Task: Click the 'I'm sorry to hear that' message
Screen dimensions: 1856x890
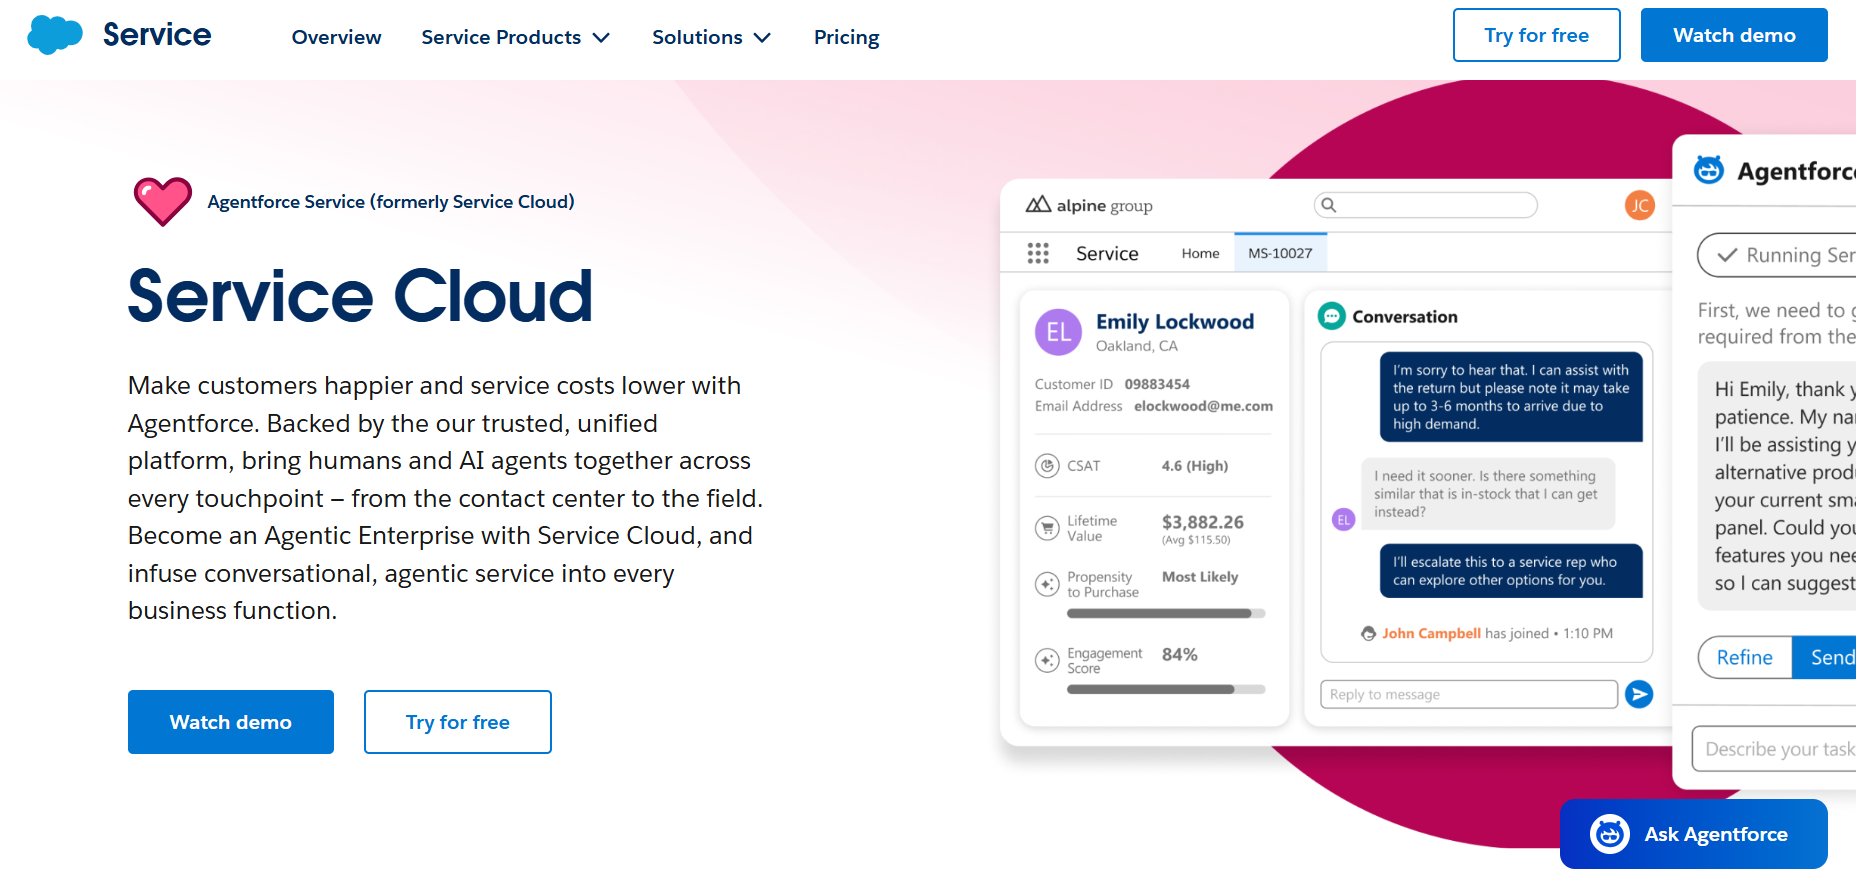Action: click(1511, 397)
